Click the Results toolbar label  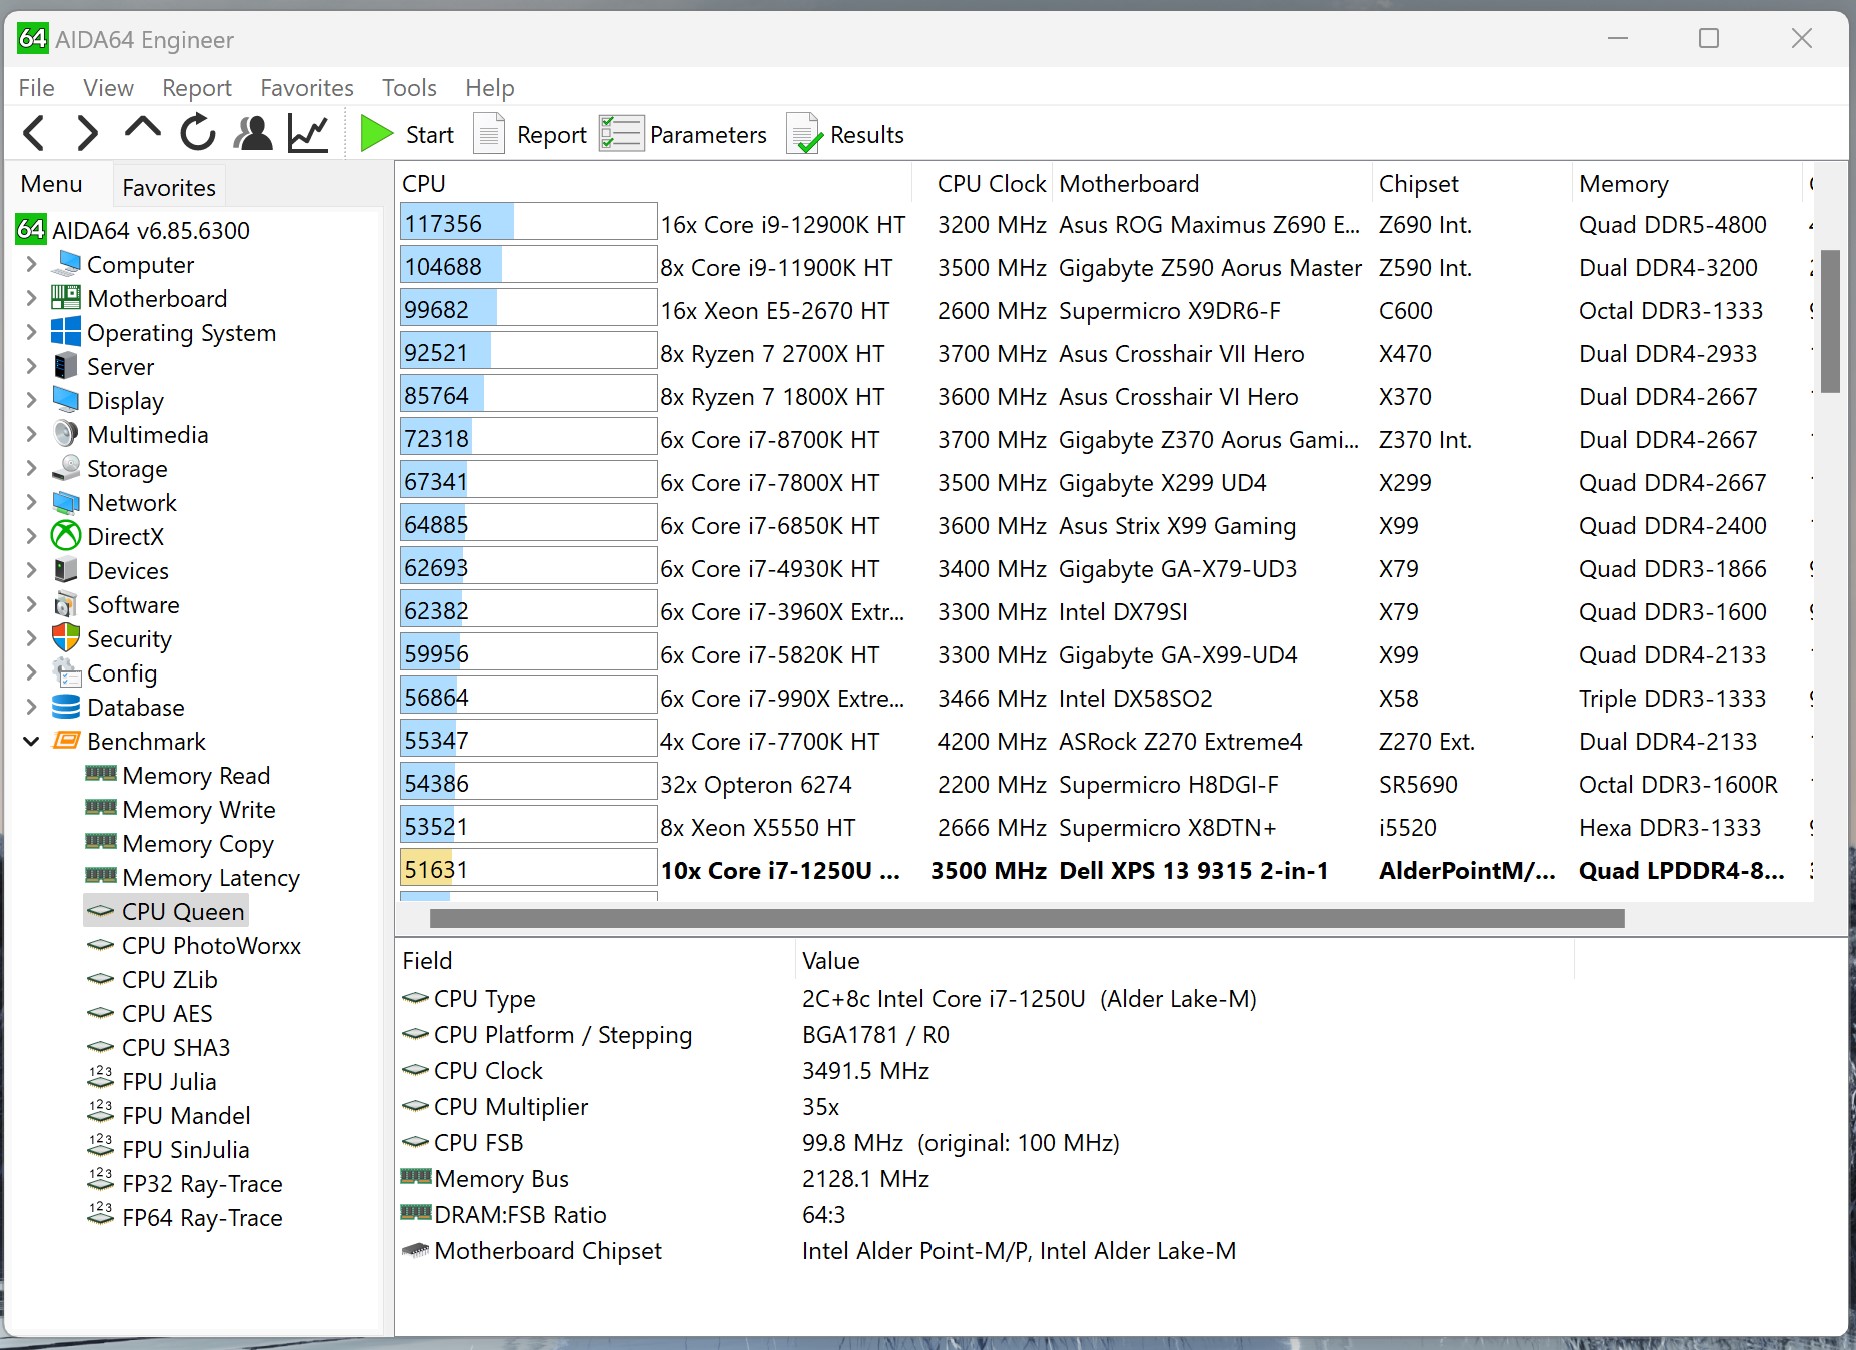click(x=866, y=134)
